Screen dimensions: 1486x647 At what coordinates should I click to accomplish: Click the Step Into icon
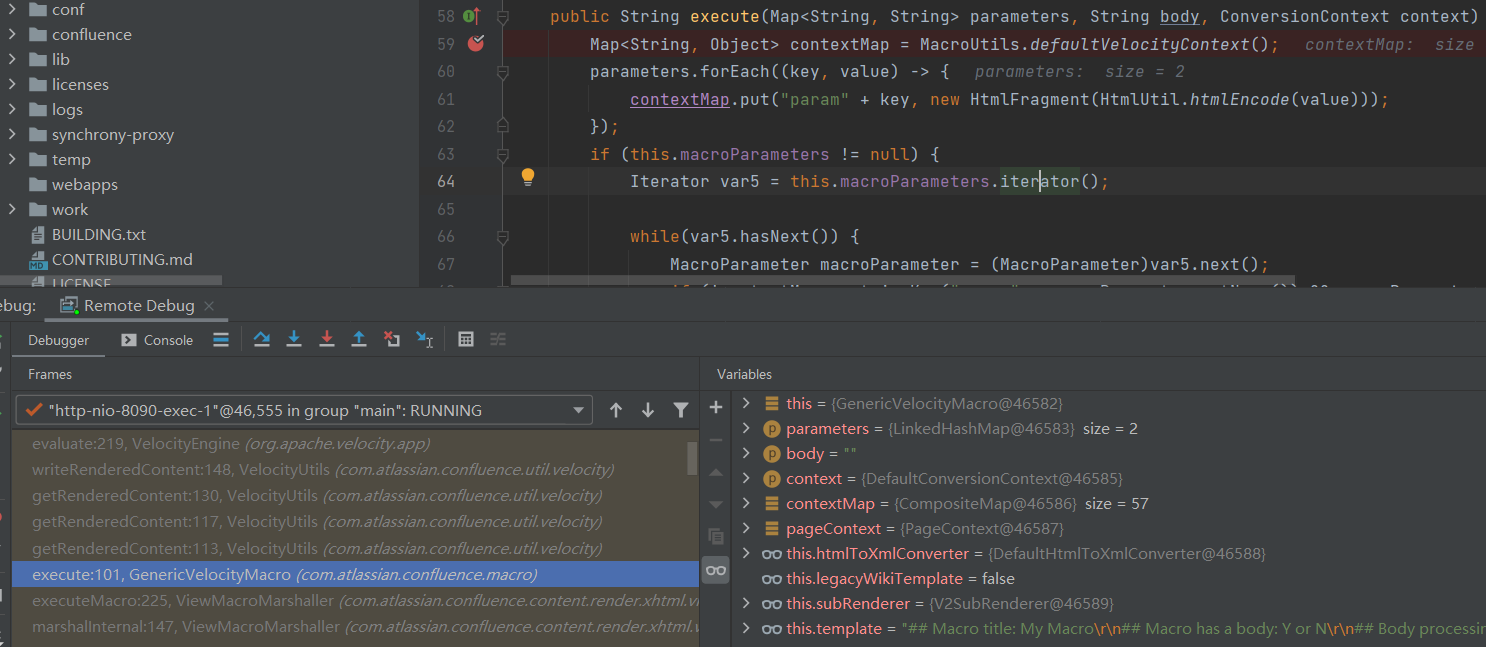pyautogui.click(x=294, y=340)
